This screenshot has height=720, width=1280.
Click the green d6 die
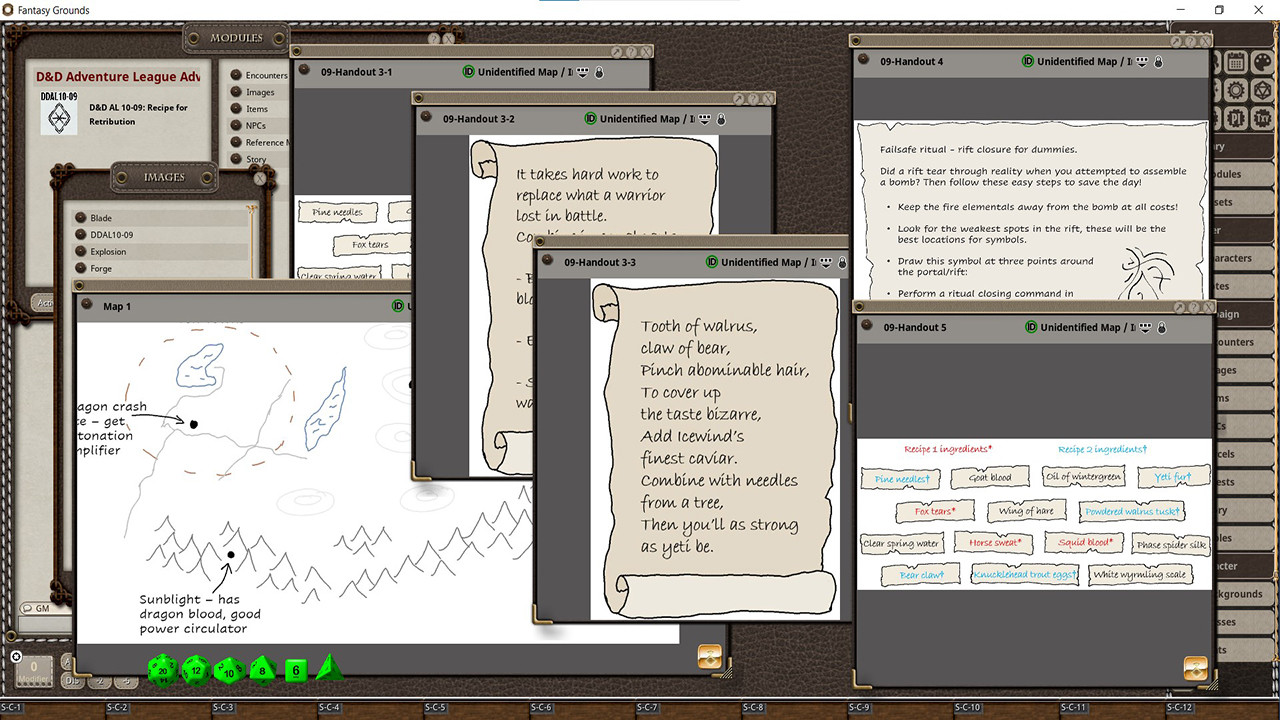pos(295,670)
